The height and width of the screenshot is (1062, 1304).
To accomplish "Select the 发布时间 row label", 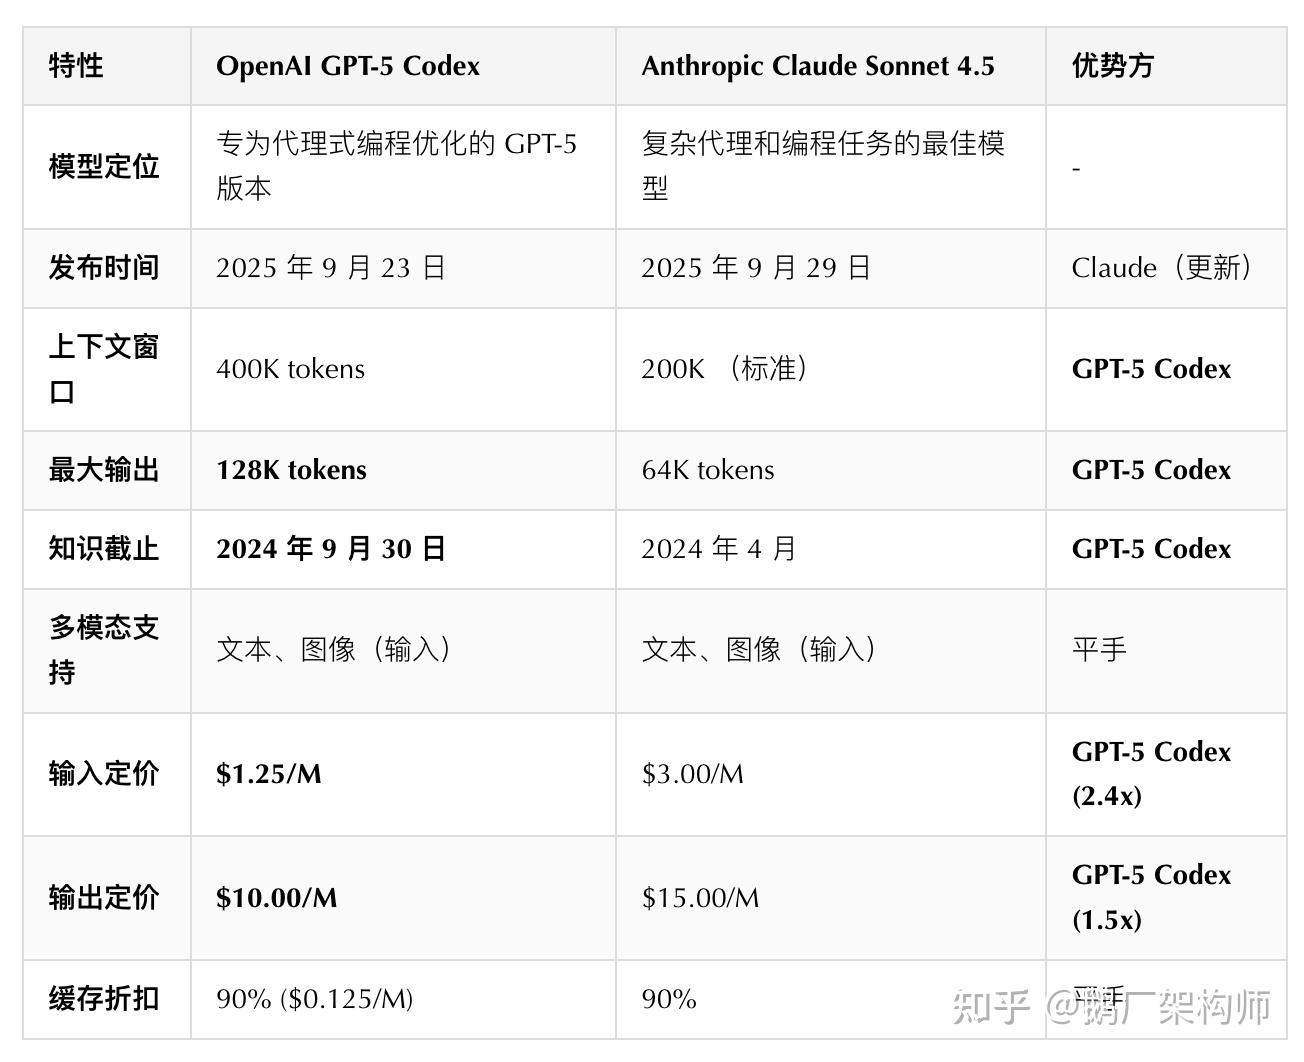I will tap(104, 268).
